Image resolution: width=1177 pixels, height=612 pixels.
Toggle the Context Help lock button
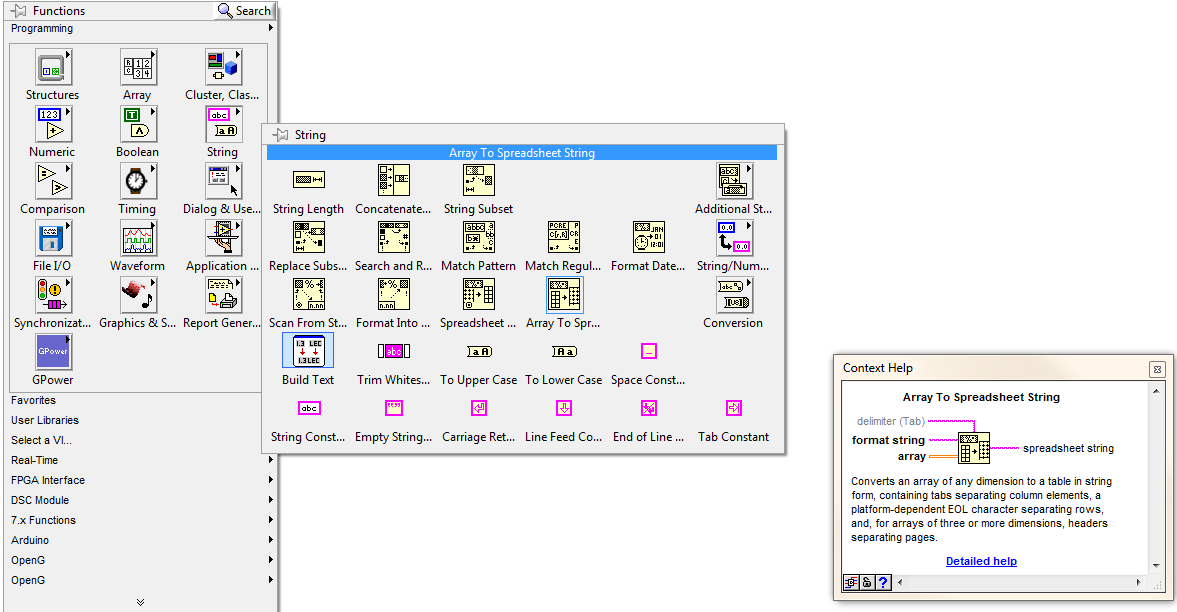click(x=867, y=582)
